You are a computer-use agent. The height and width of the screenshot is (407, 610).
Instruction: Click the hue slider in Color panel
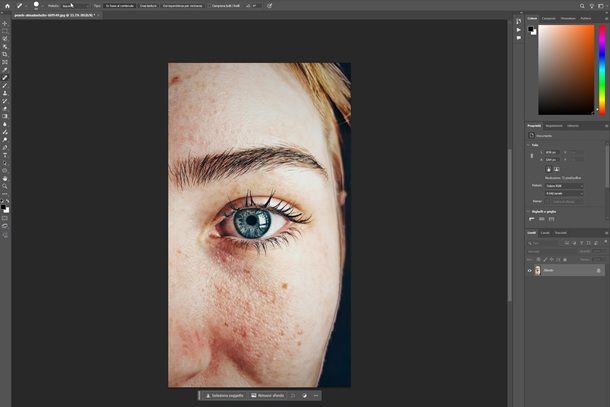click(x=602, y=70)
